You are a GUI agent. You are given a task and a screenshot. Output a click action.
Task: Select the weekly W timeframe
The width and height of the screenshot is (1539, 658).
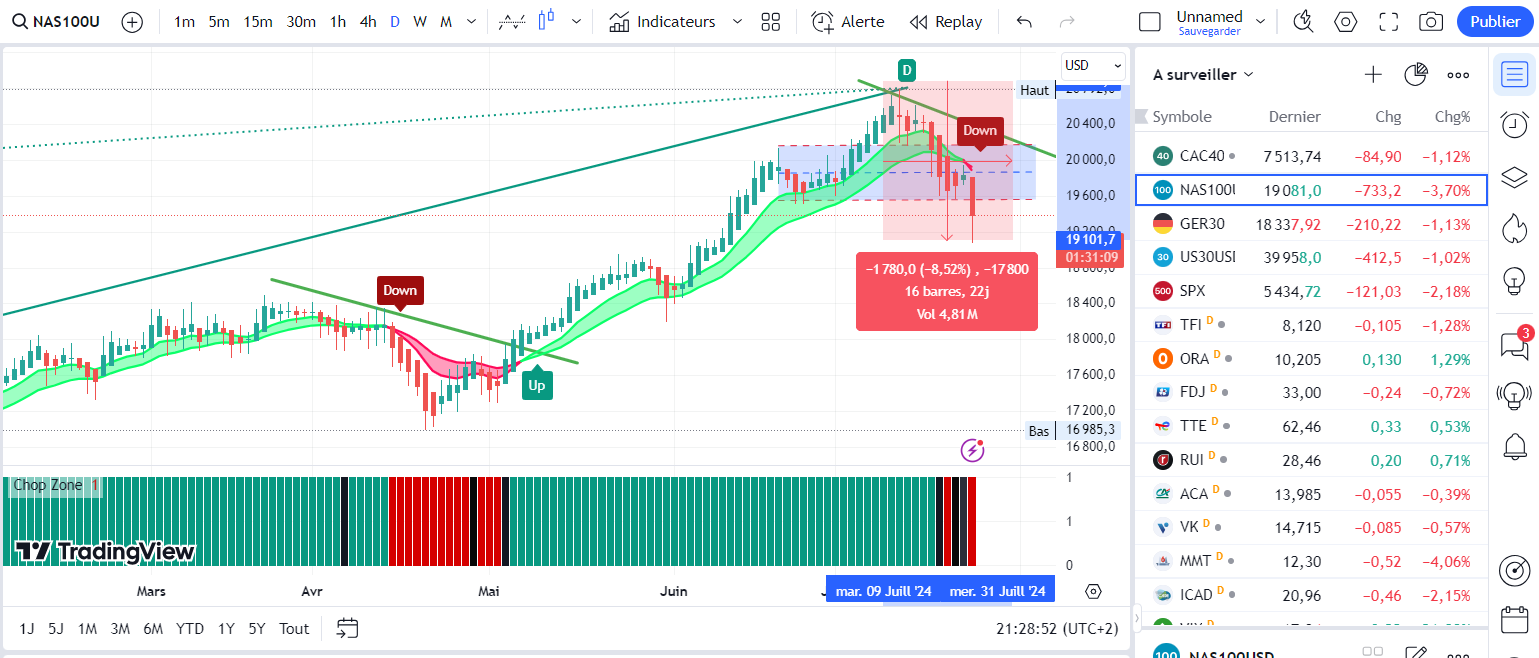[420, 22]
